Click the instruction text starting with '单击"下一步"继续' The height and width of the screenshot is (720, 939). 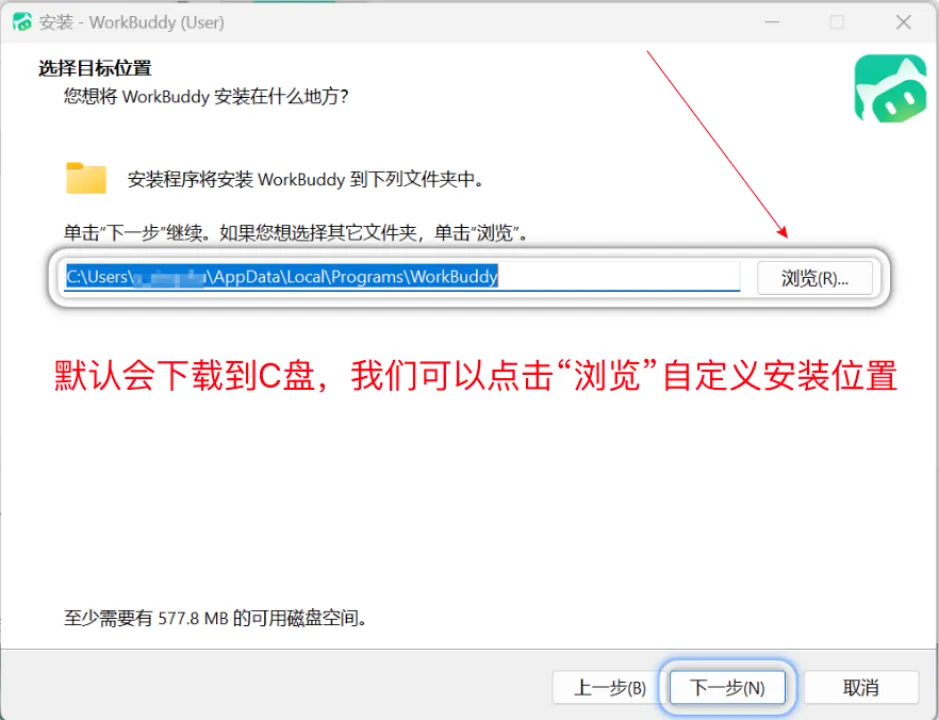coord(295,232)
